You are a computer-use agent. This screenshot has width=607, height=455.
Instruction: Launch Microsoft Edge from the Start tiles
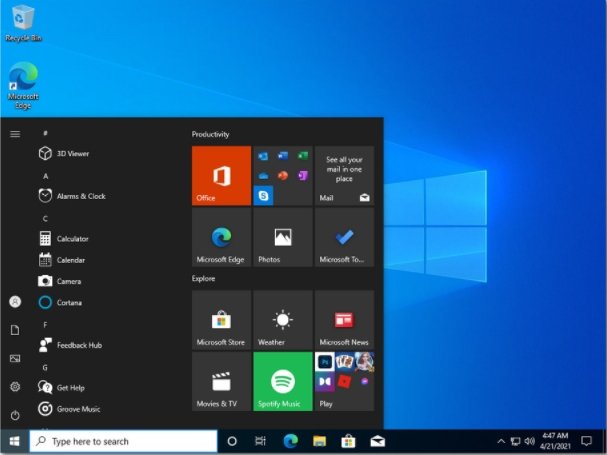(221, 237)
